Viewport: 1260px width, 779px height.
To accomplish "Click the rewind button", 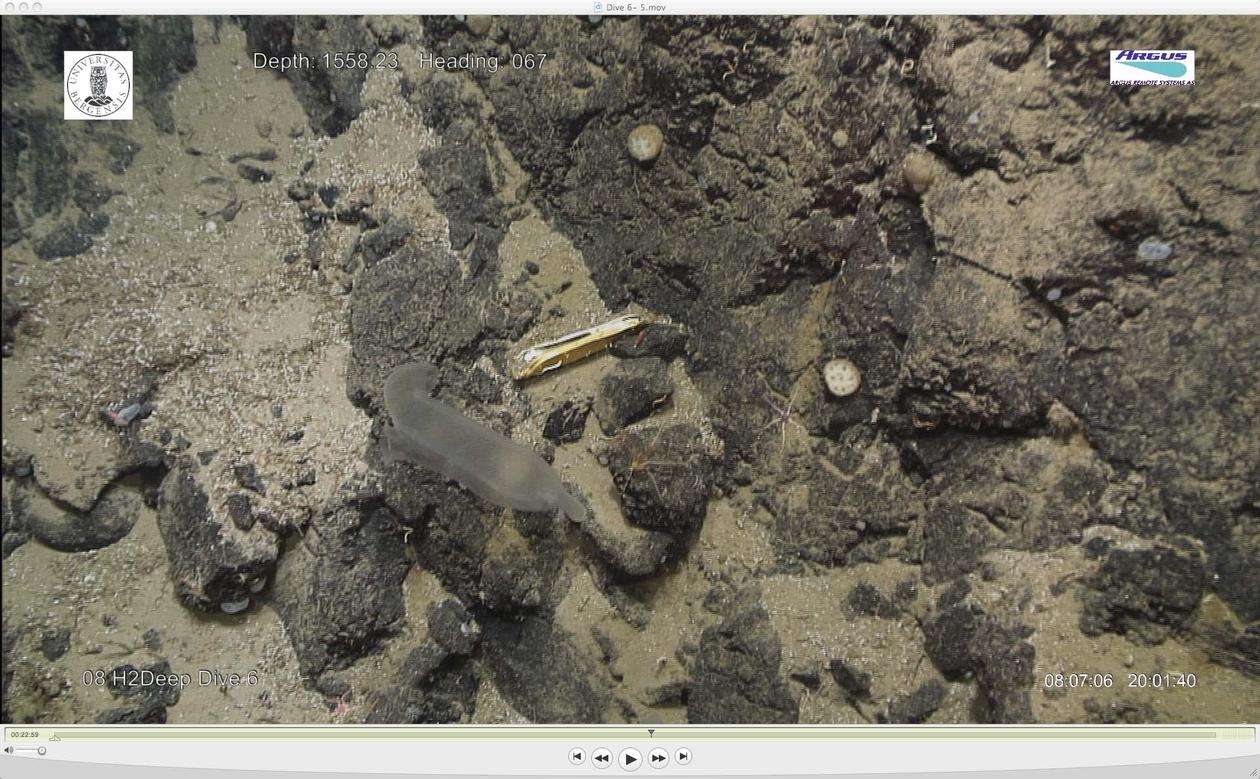I will tap(602, 758).
